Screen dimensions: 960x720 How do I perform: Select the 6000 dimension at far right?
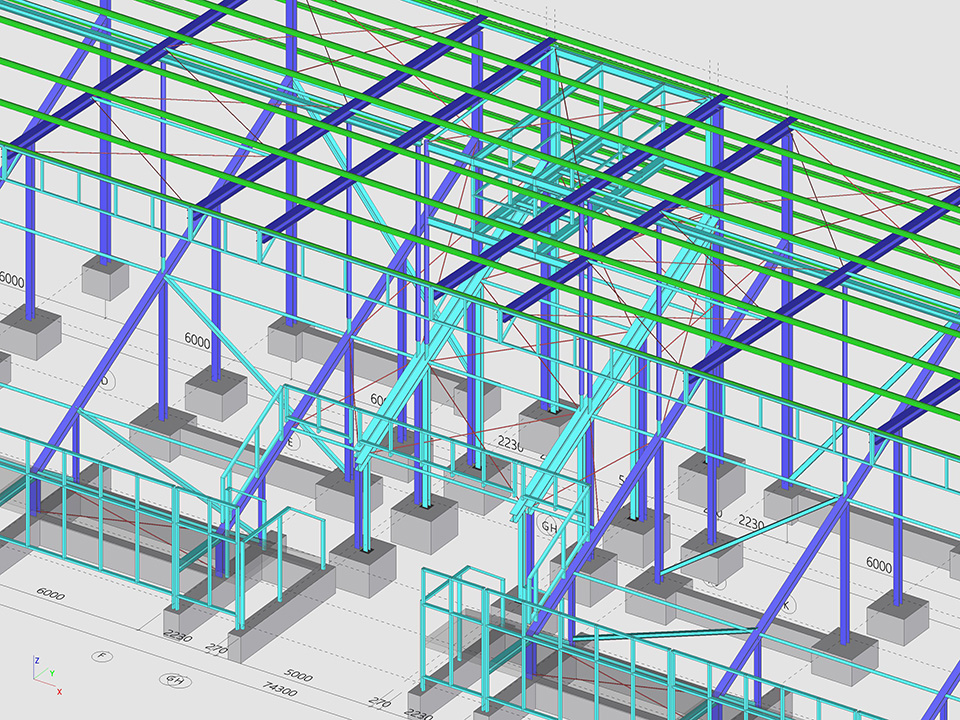[x=878, y=566]
